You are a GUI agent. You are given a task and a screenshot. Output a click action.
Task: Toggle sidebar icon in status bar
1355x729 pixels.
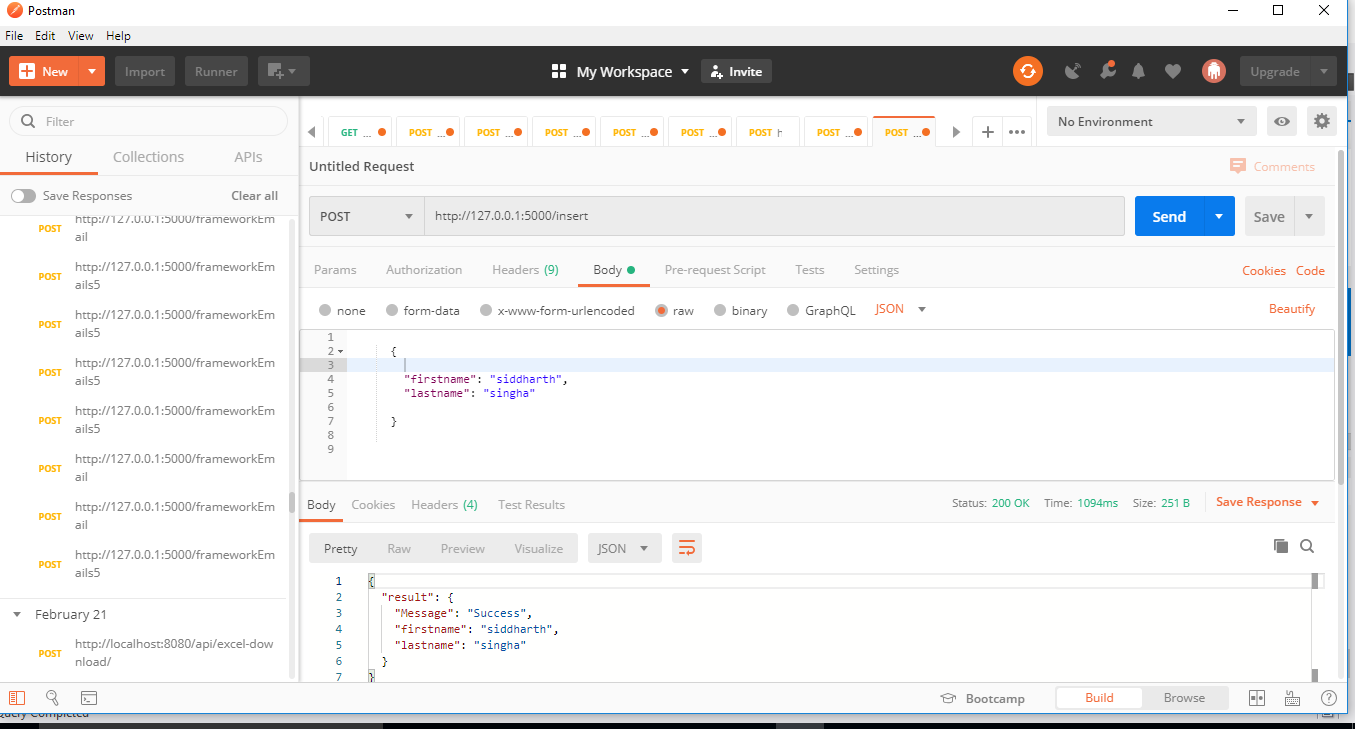coord(17,698)
